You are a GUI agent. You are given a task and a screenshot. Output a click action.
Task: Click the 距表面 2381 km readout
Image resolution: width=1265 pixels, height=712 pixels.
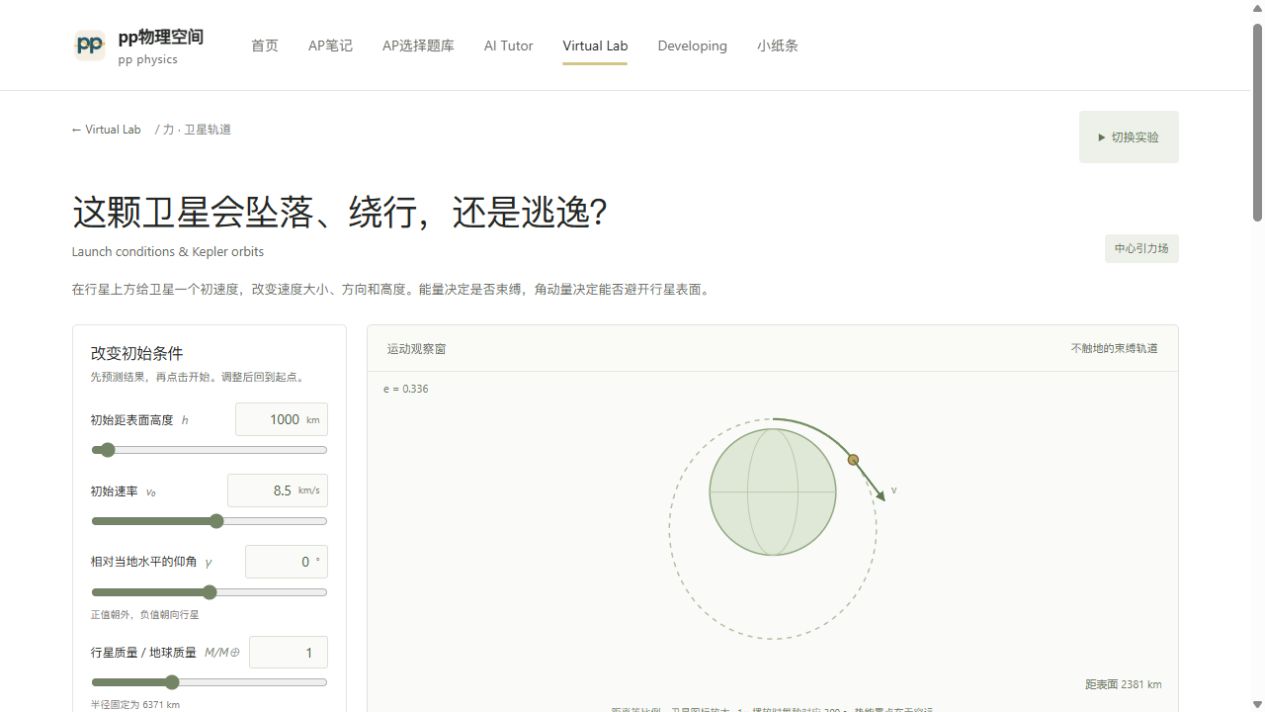click(x=1123, y=685)
